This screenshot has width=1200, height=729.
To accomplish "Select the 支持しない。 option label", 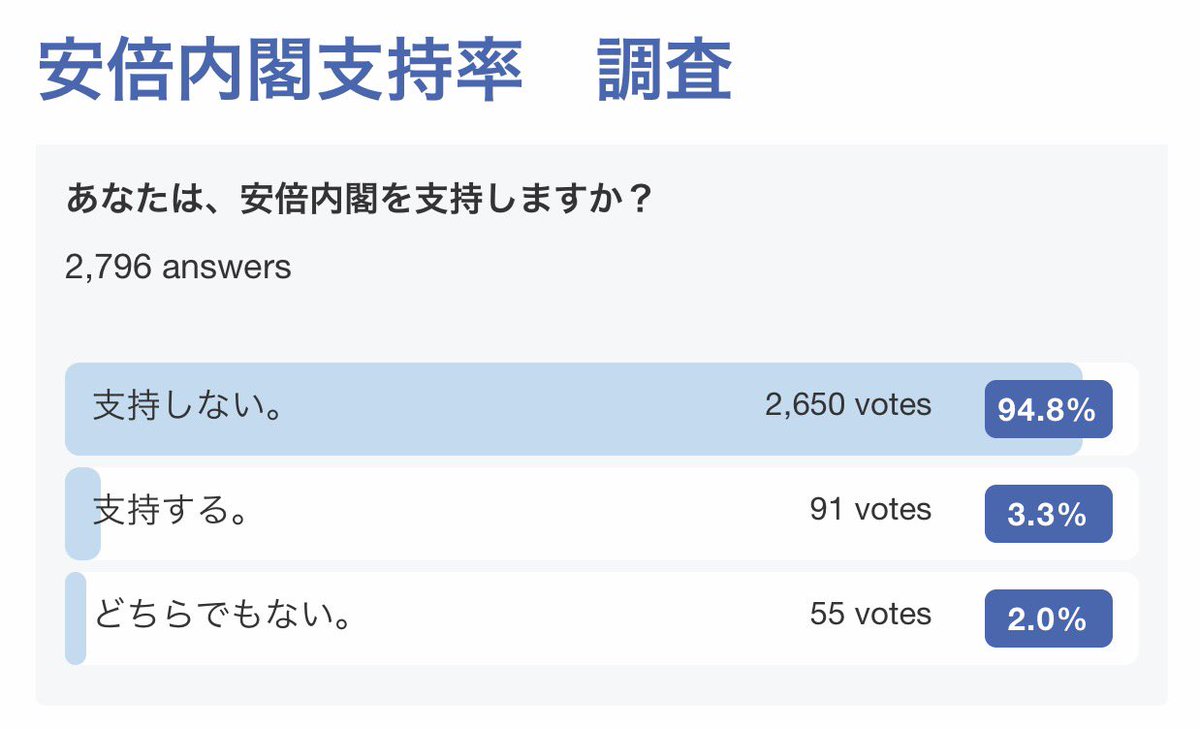I will tap(185, 407).
